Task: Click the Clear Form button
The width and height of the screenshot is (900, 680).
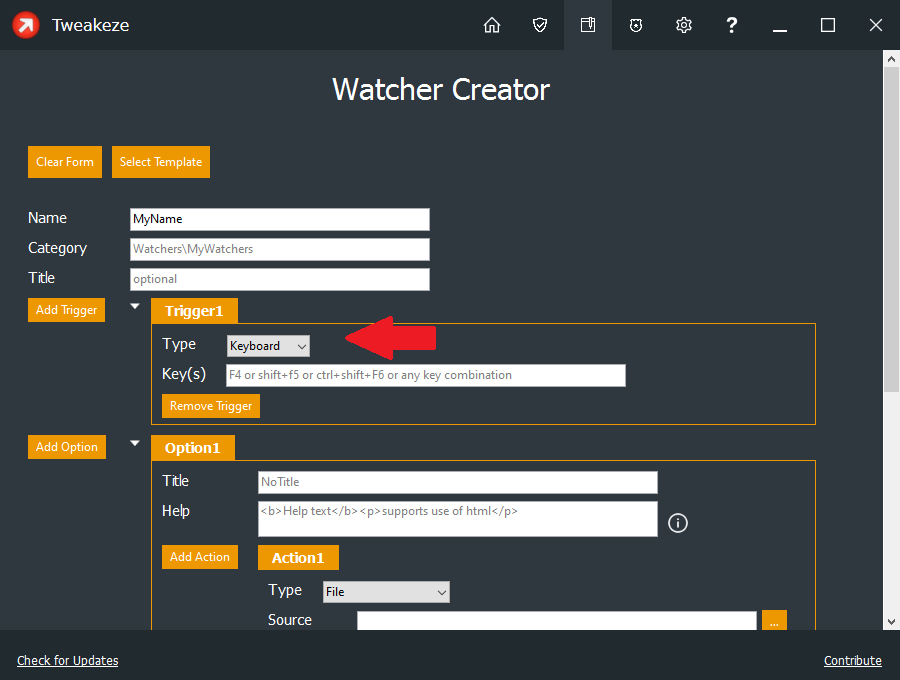Action: 65,162
